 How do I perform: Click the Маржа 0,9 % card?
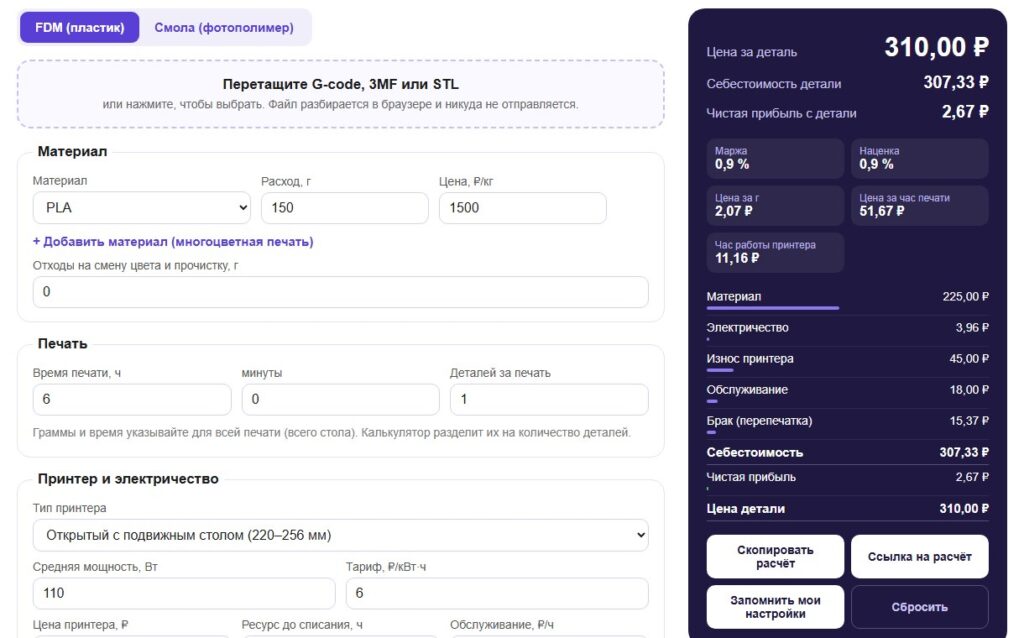point(775,158)
